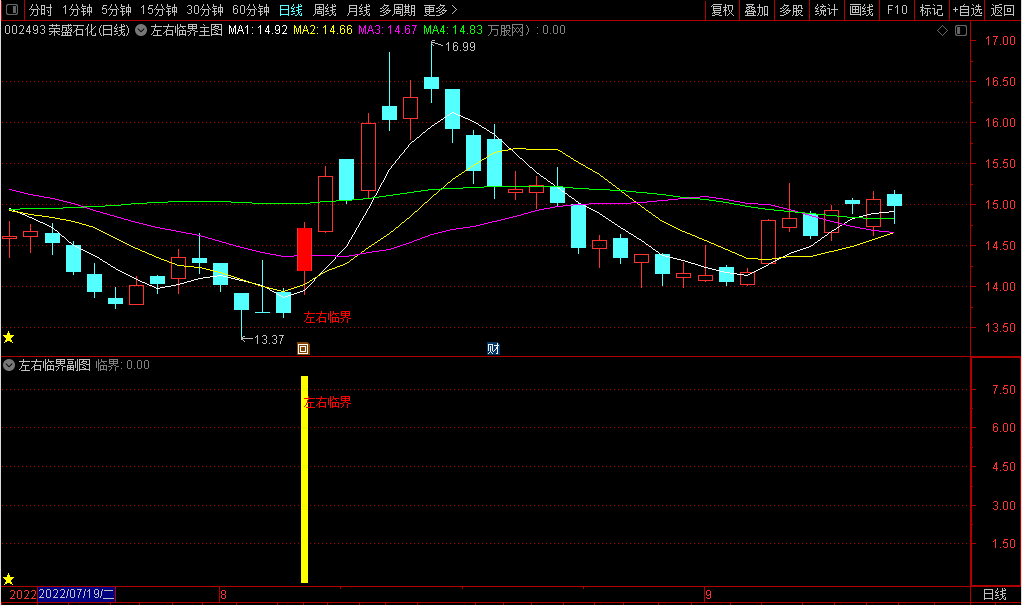Open the 财 financial marker icon
Screen dimensions: 1022x605
pos(493,349)
